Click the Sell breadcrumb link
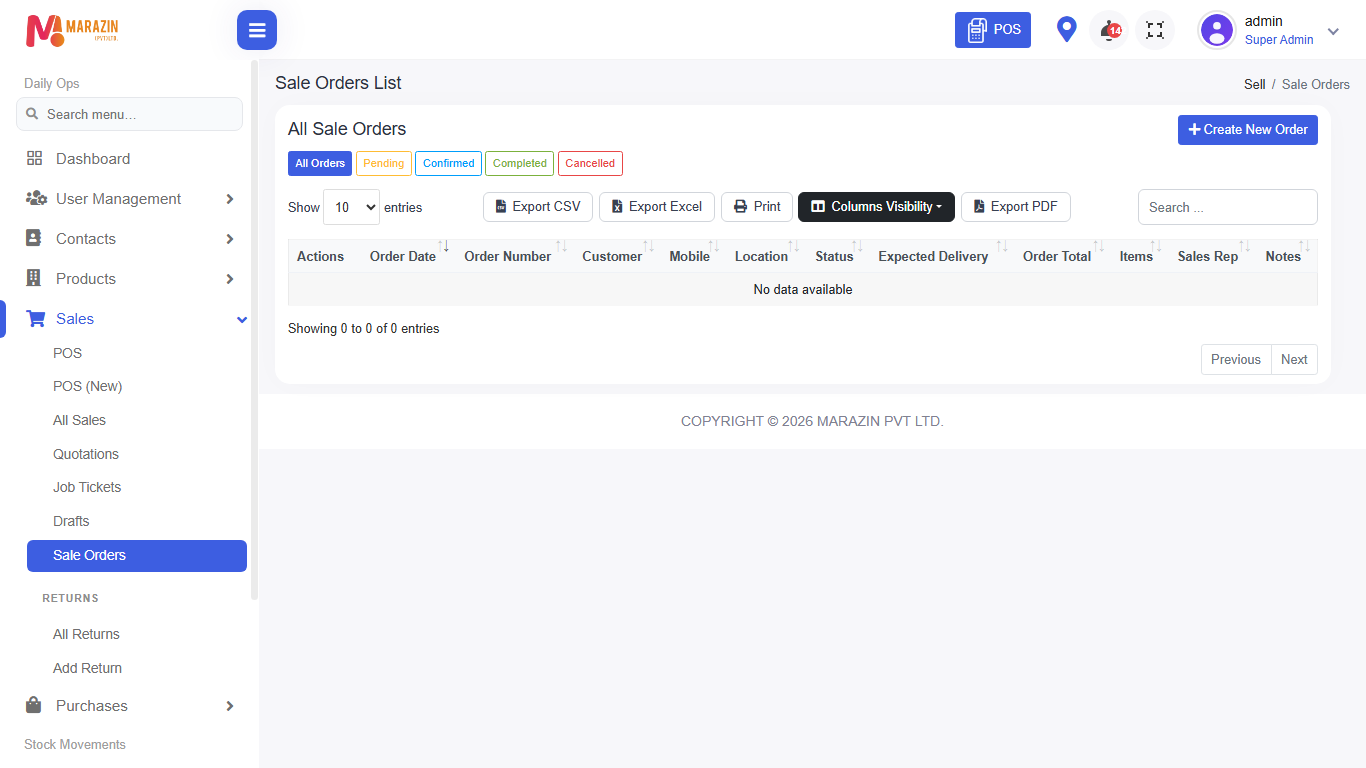Screen dimensions: 1366x768 (1255, 84)
